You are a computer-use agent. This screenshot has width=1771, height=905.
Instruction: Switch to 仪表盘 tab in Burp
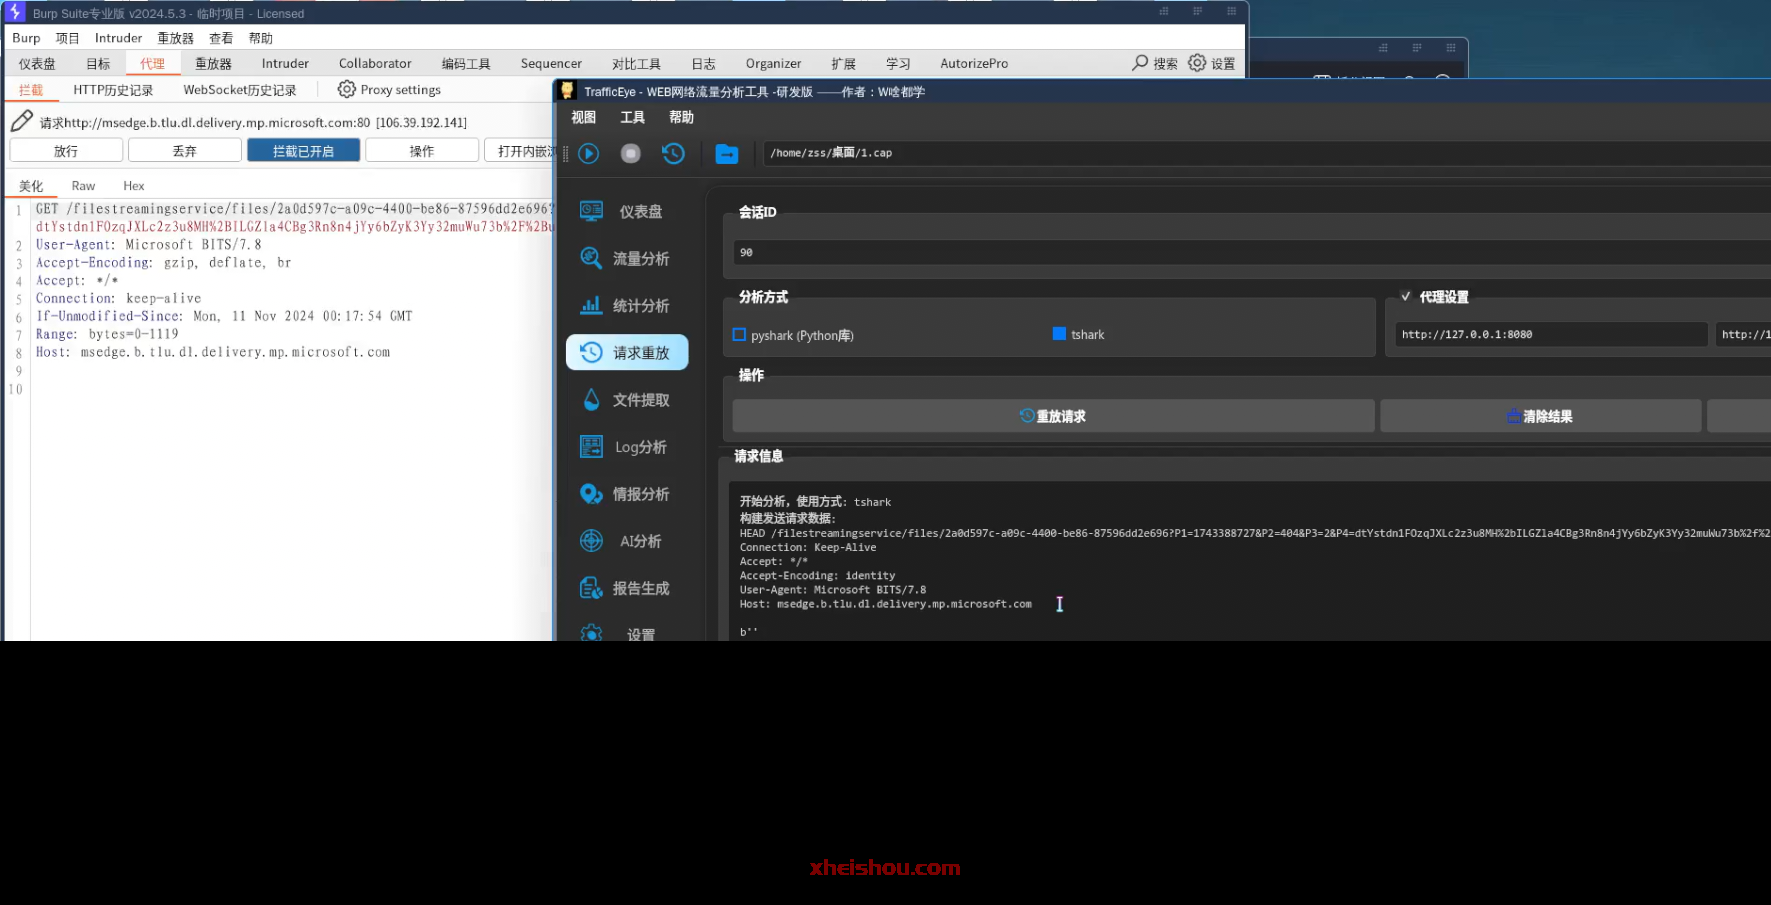tap(37, 63)
